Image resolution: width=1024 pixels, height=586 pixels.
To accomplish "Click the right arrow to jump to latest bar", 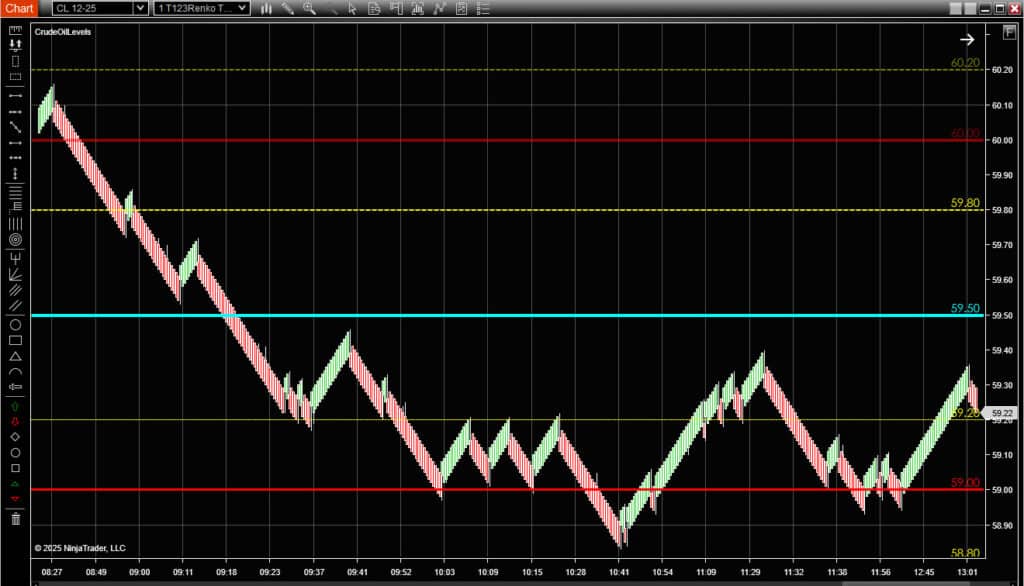I will point(966,39).
